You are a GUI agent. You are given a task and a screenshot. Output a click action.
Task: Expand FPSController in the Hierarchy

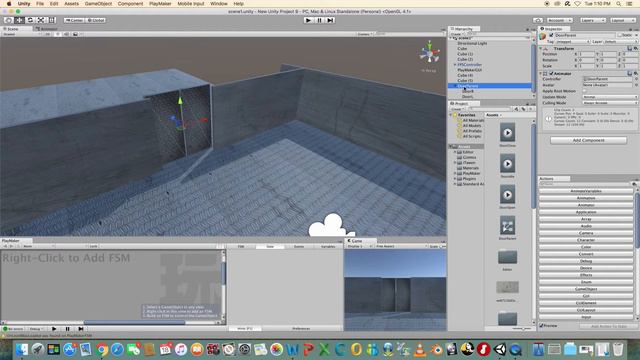pos(455,64)
